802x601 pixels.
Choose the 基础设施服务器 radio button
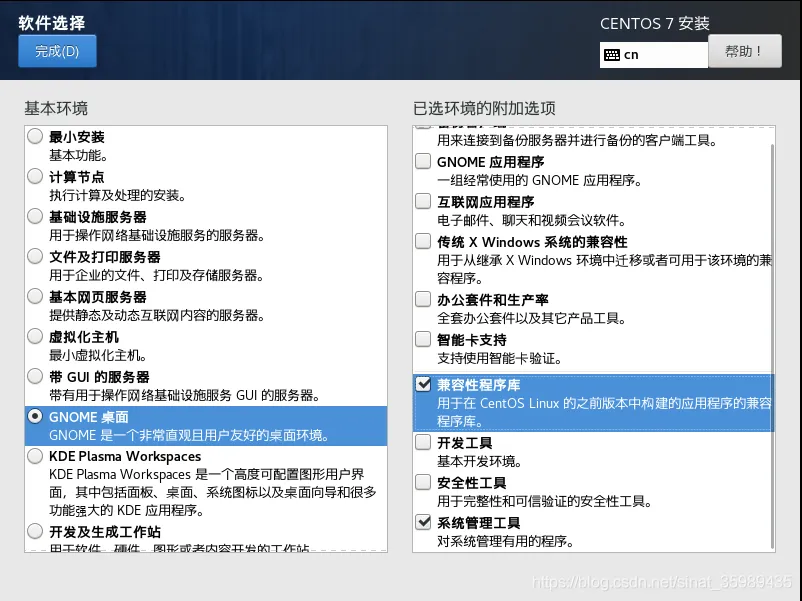(36, 217)
